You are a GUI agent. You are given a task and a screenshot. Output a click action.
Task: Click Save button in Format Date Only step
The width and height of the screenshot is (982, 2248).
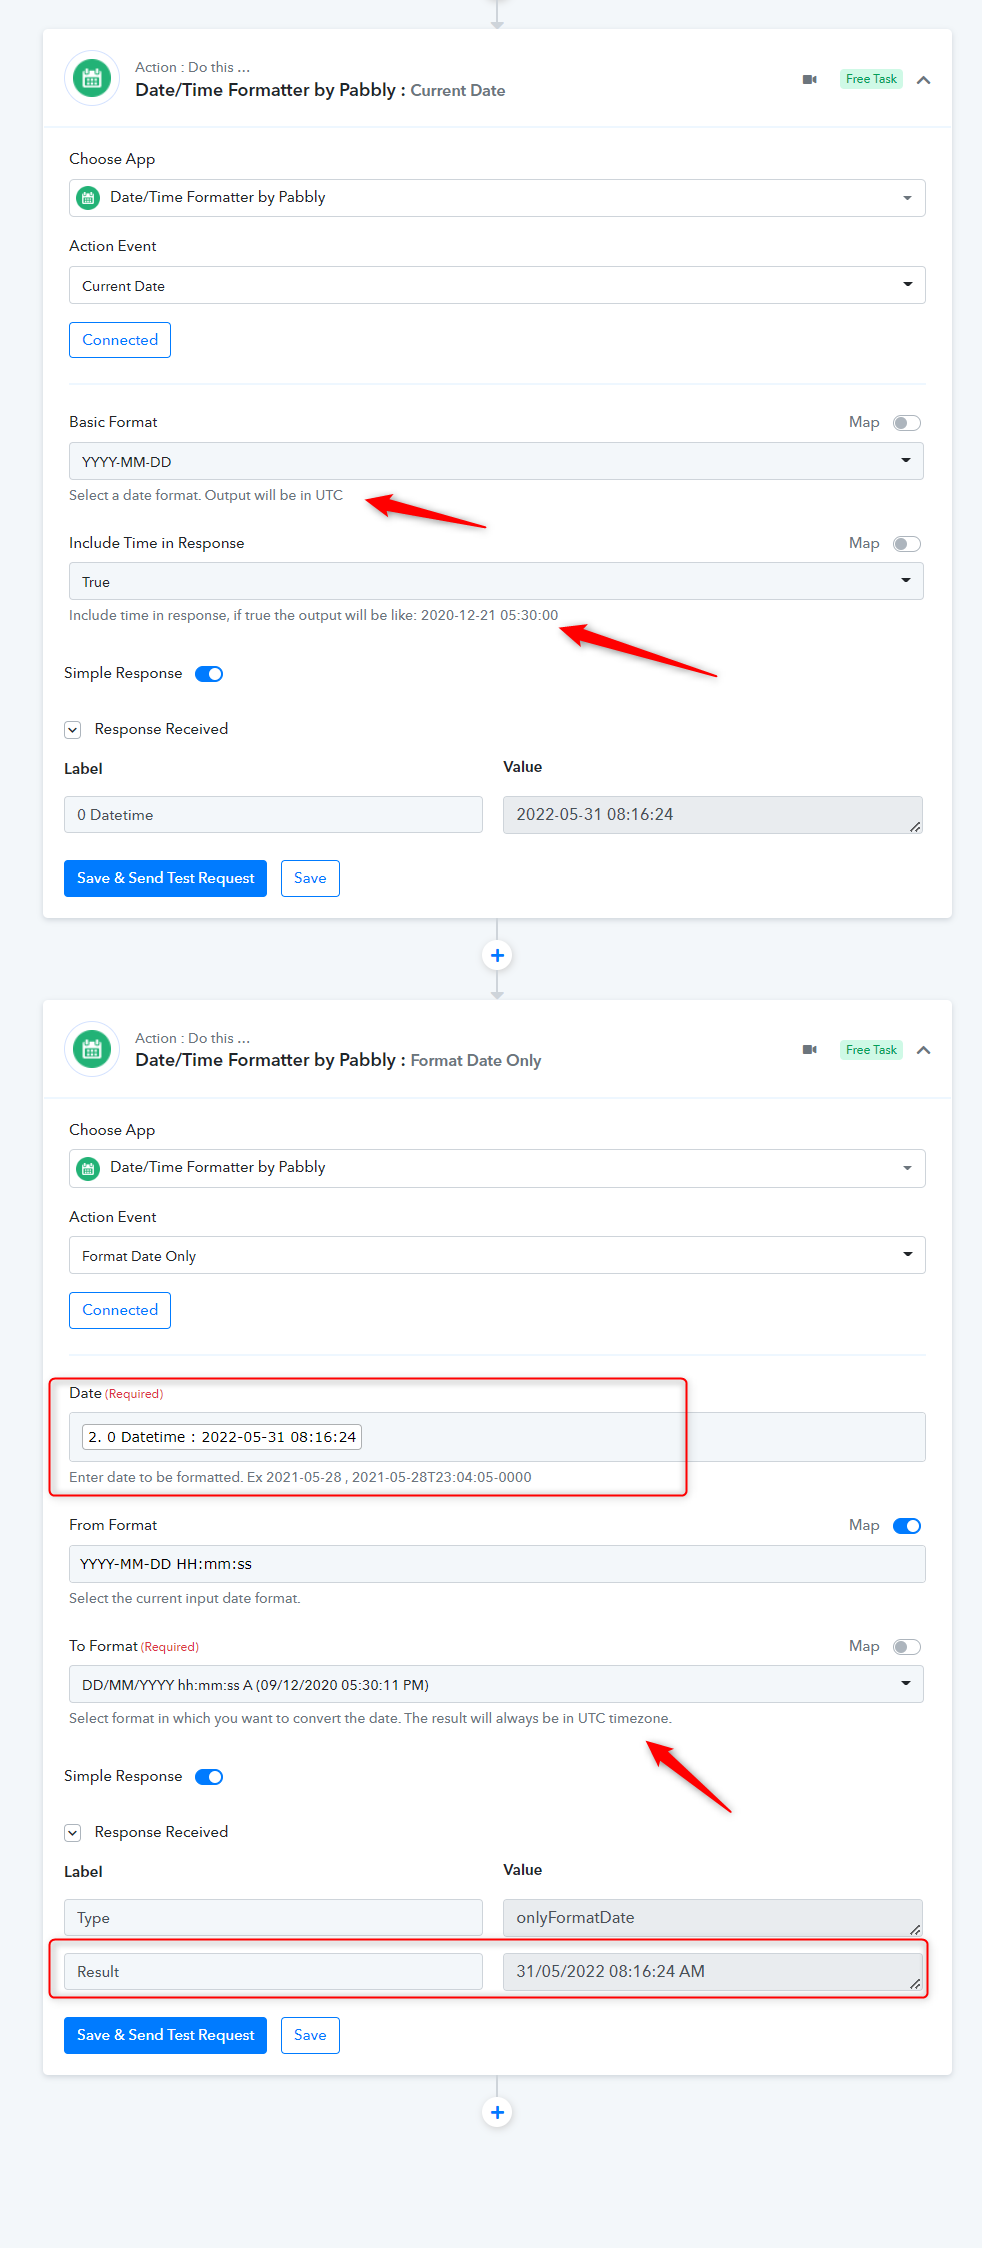[310, 2035]
